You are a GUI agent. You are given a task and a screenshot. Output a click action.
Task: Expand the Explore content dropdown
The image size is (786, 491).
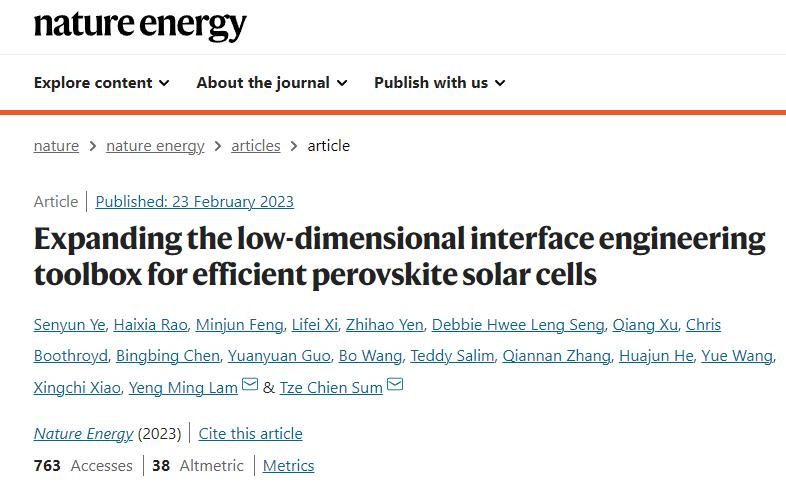[x=101, y=83]
